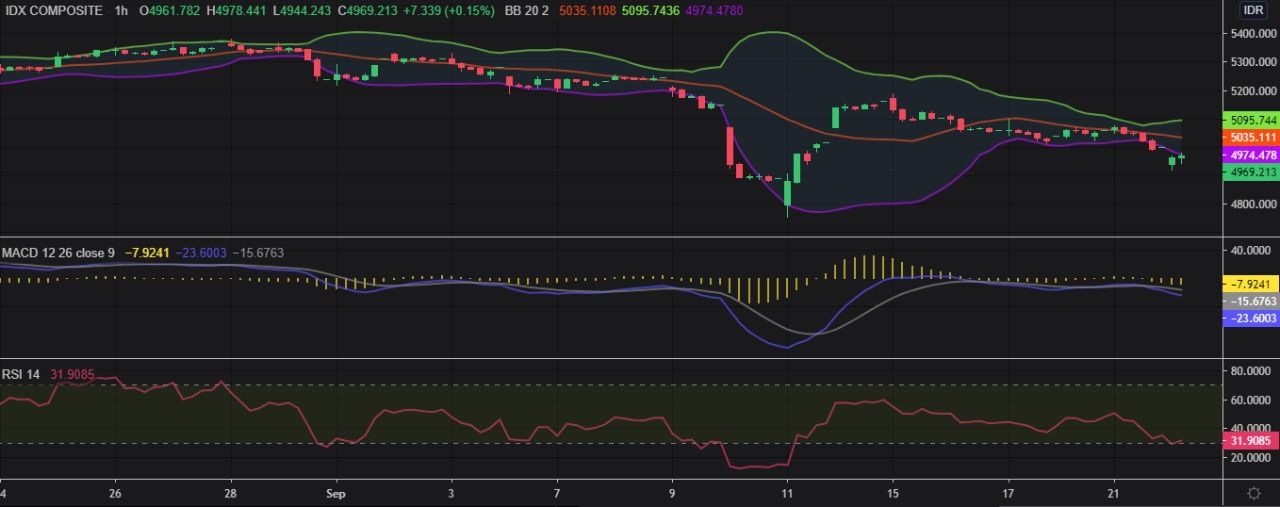Click date 15 on time axis

click(x=893, y=493)
